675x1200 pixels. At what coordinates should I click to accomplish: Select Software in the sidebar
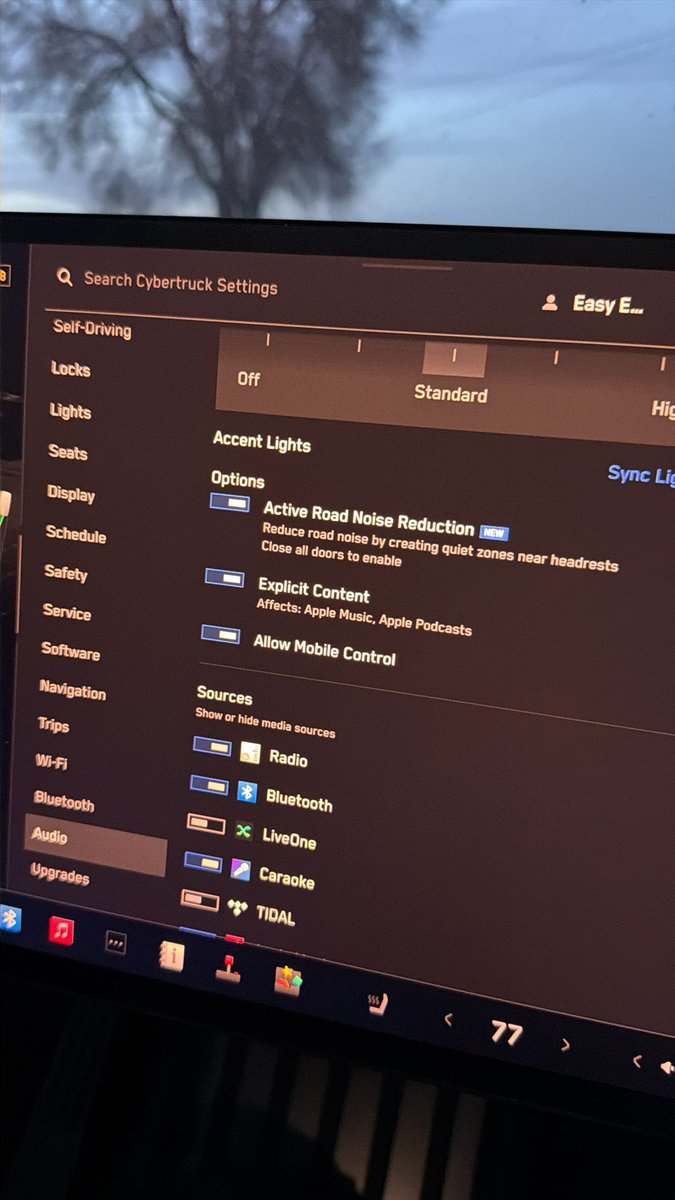point(71,652)
